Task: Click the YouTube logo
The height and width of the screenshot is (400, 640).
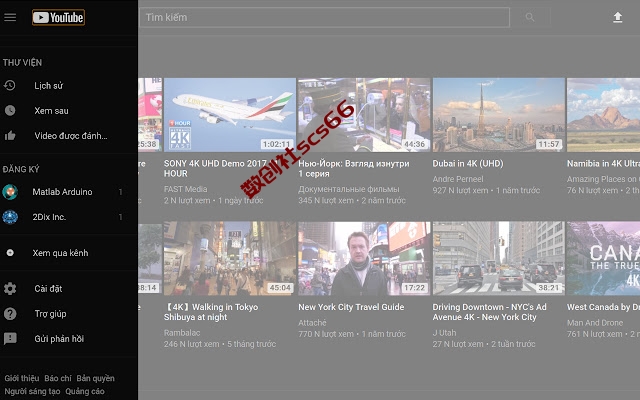Action: (58, 18)
